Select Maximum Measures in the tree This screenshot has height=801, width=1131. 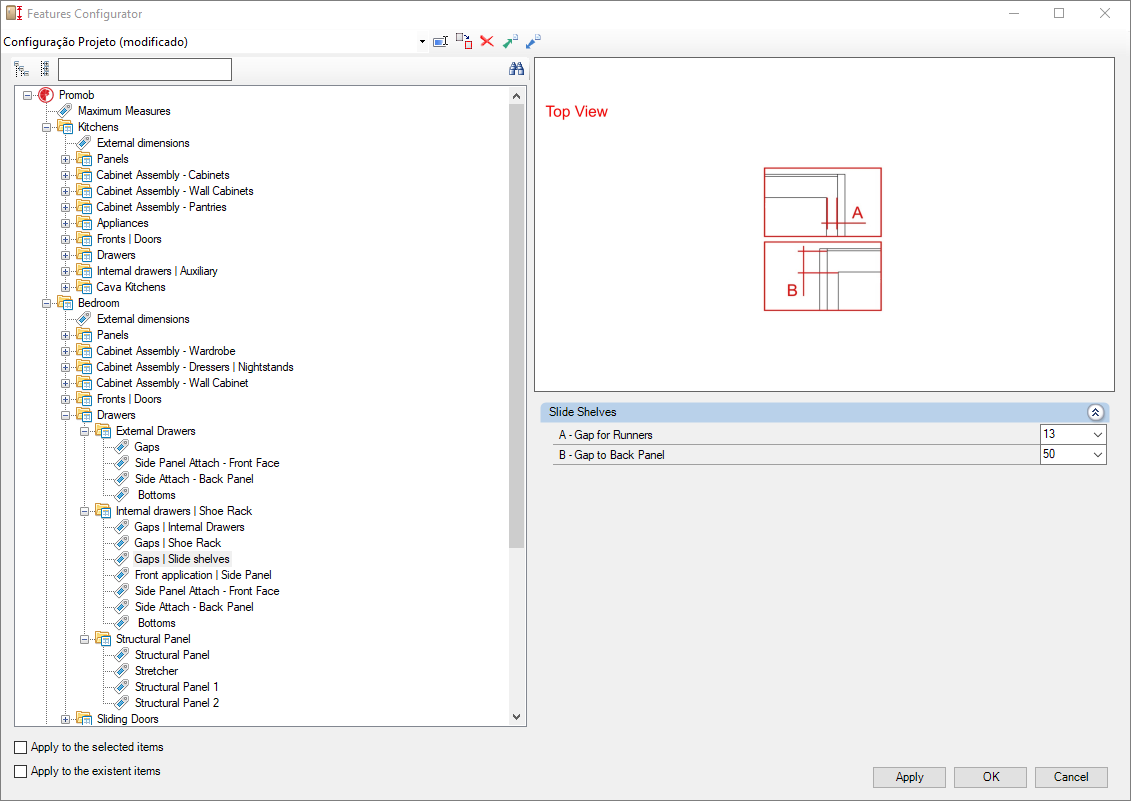click(124, 111)
